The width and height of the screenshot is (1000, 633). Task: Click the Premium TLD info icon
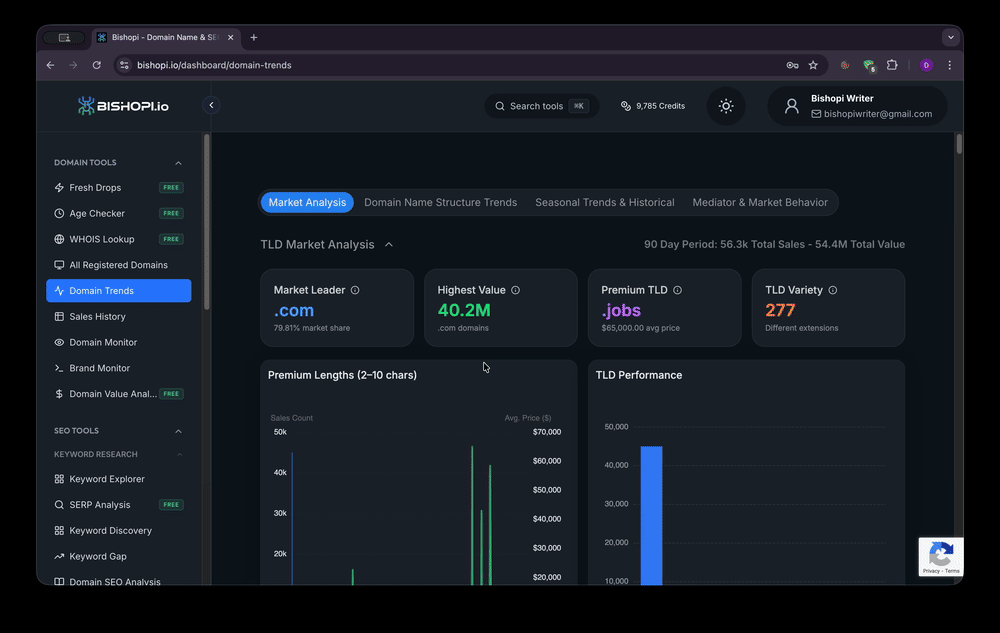coord(677,290)
